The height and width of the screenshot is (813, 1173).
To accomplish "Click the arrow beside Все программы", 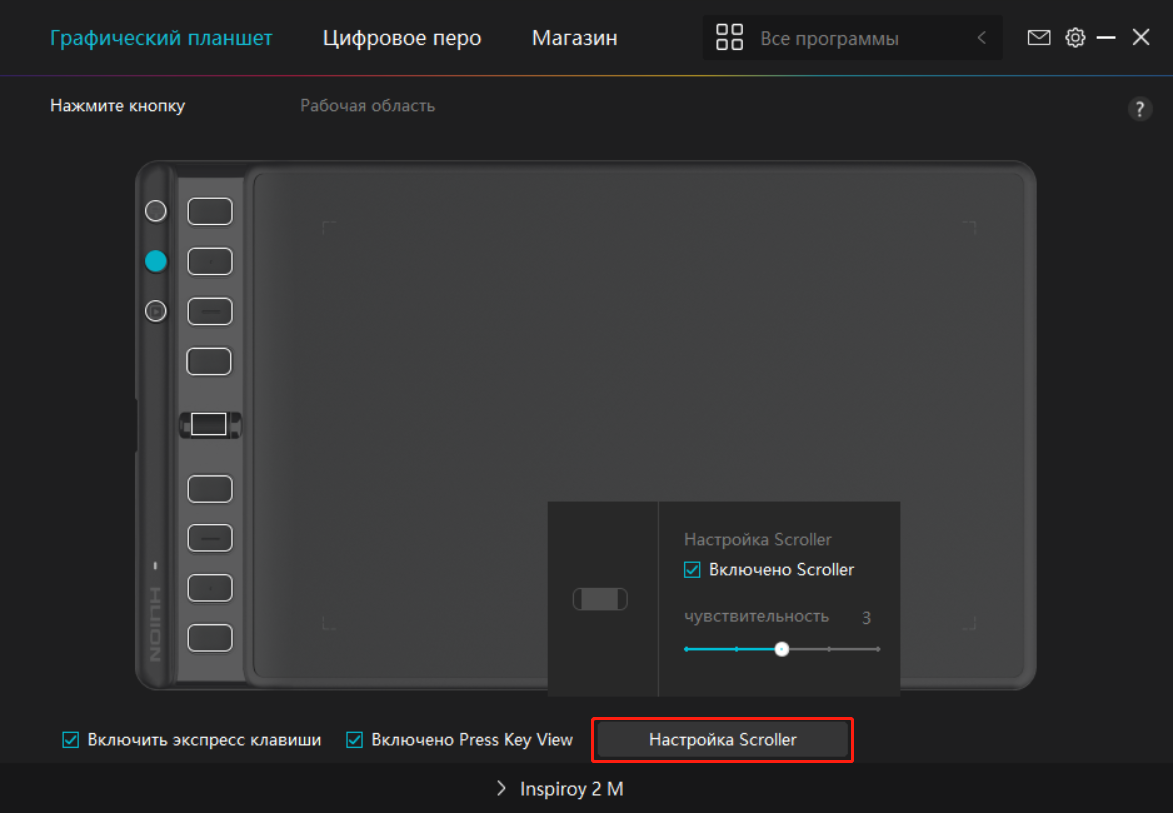I will (x=982, y=38).
